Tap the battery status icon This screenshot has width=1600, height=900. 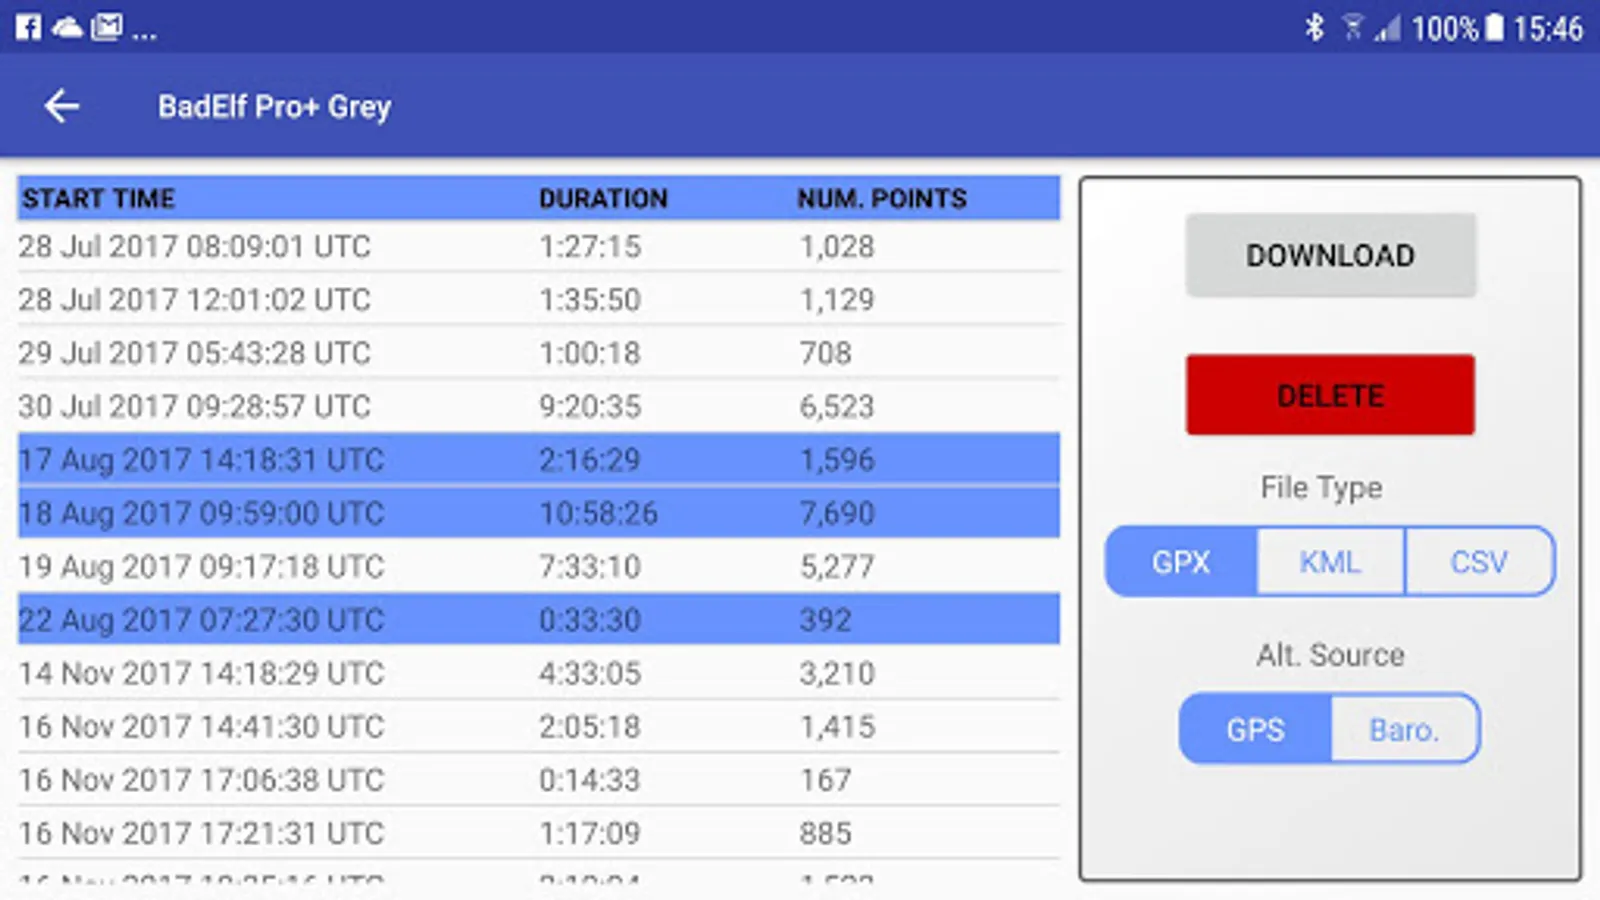tap(1494, 27)
